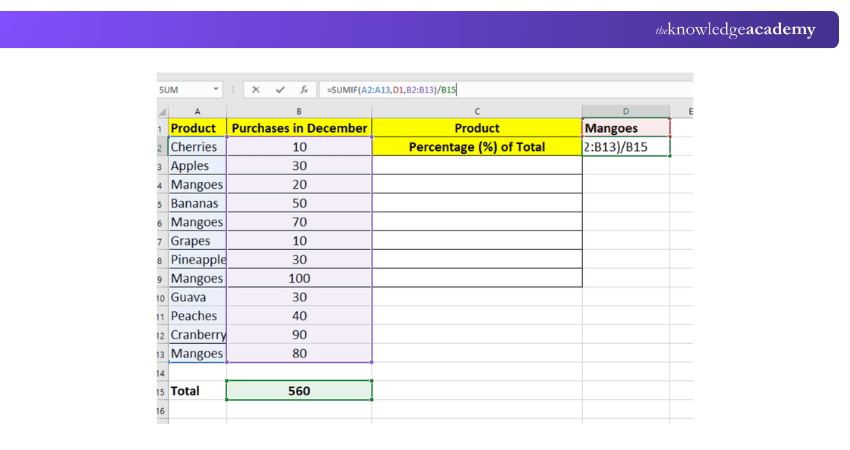This screenshot has height=450, width=850.
Task: Select row 1 header
Action: click(162, 128)
